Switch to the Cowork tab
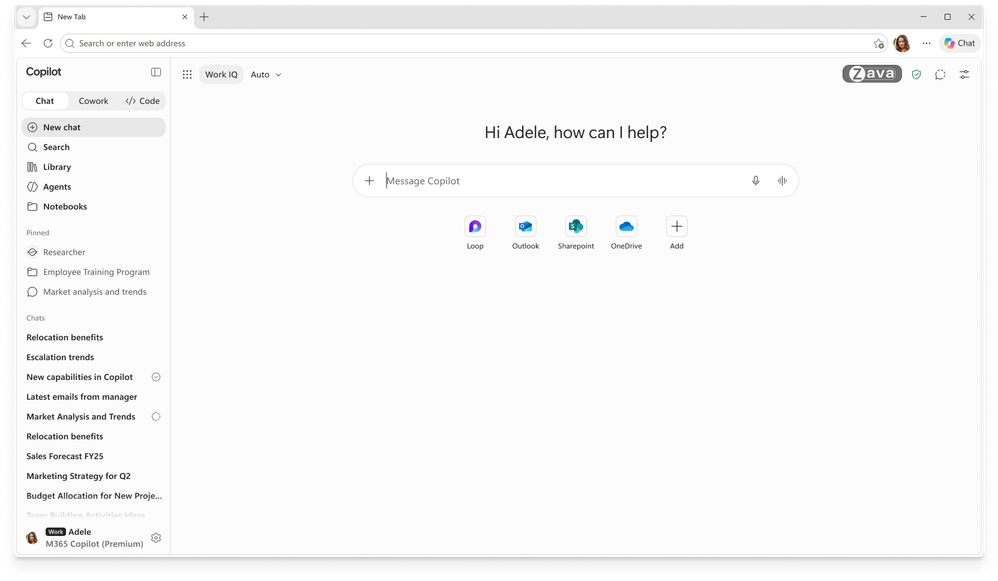The image size is (998, 581). (93, 101)
